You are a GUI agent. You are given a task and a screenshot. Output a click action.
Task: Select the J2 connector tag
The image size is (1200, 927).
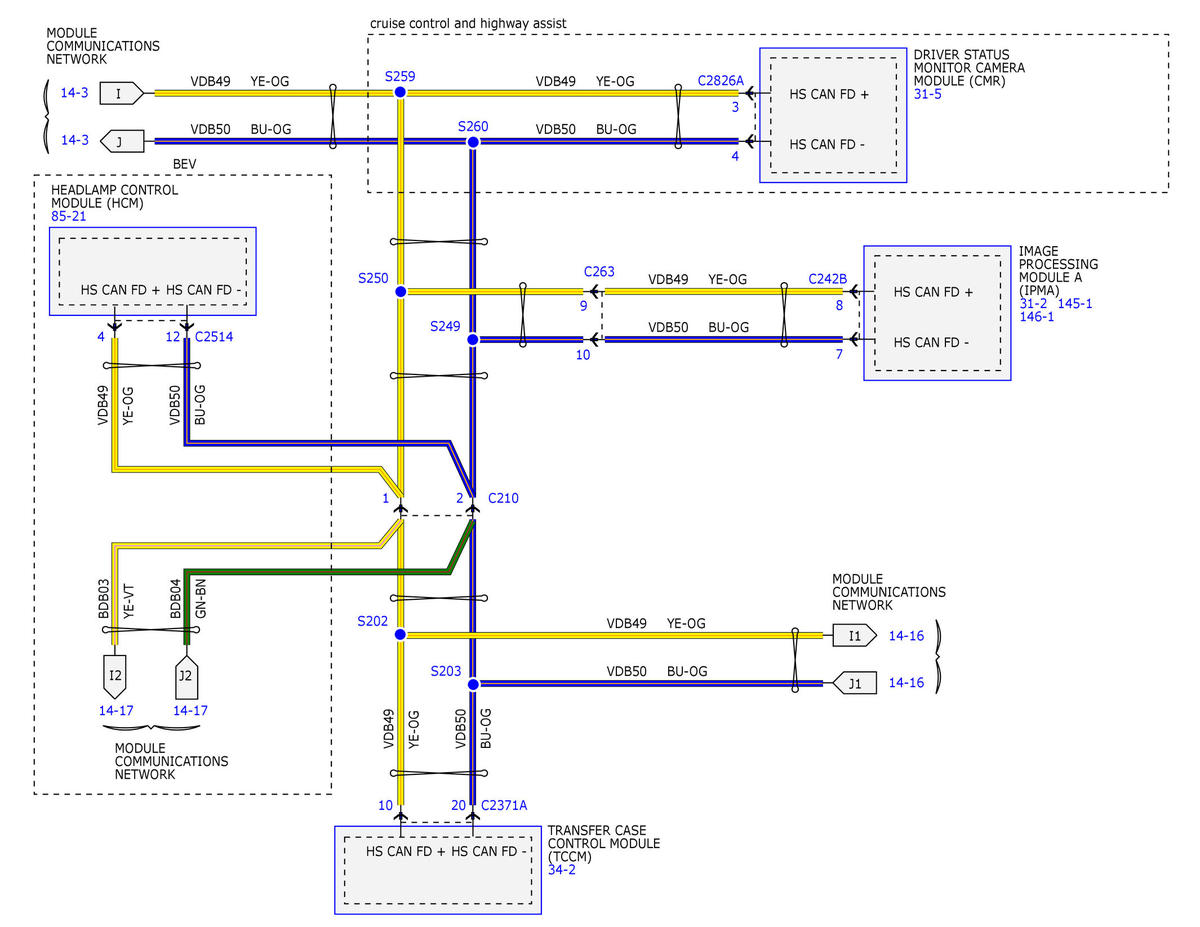click(186, 676)
